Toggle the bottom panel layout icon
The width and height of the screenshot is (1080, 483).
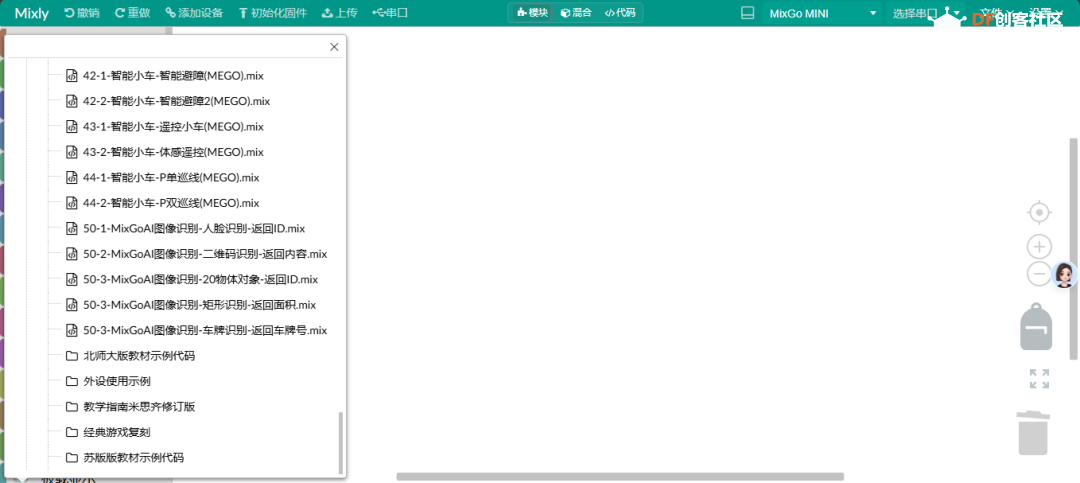point(747,12)
